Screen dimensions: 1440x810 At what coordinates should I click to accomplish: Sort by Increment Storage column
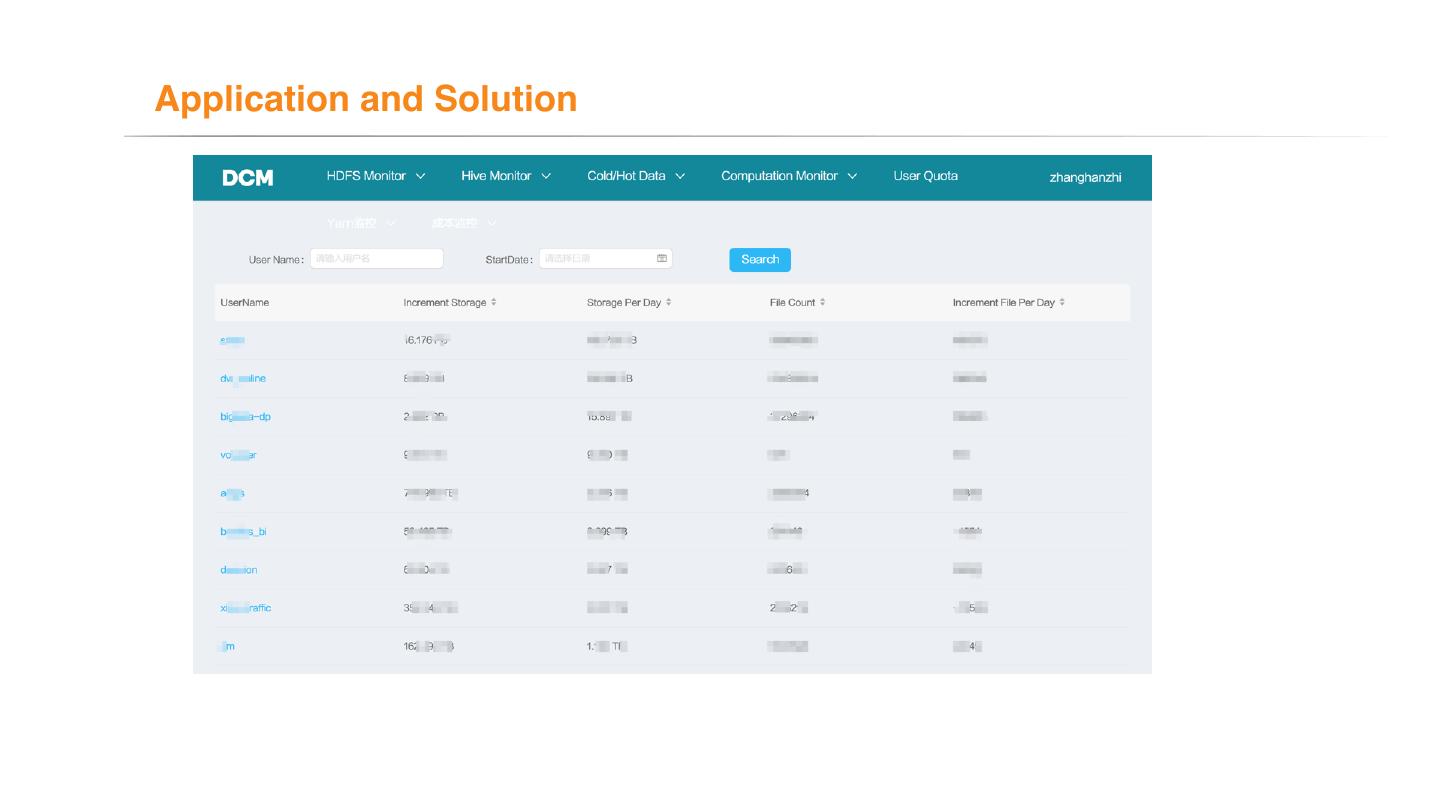coord(493,302)
